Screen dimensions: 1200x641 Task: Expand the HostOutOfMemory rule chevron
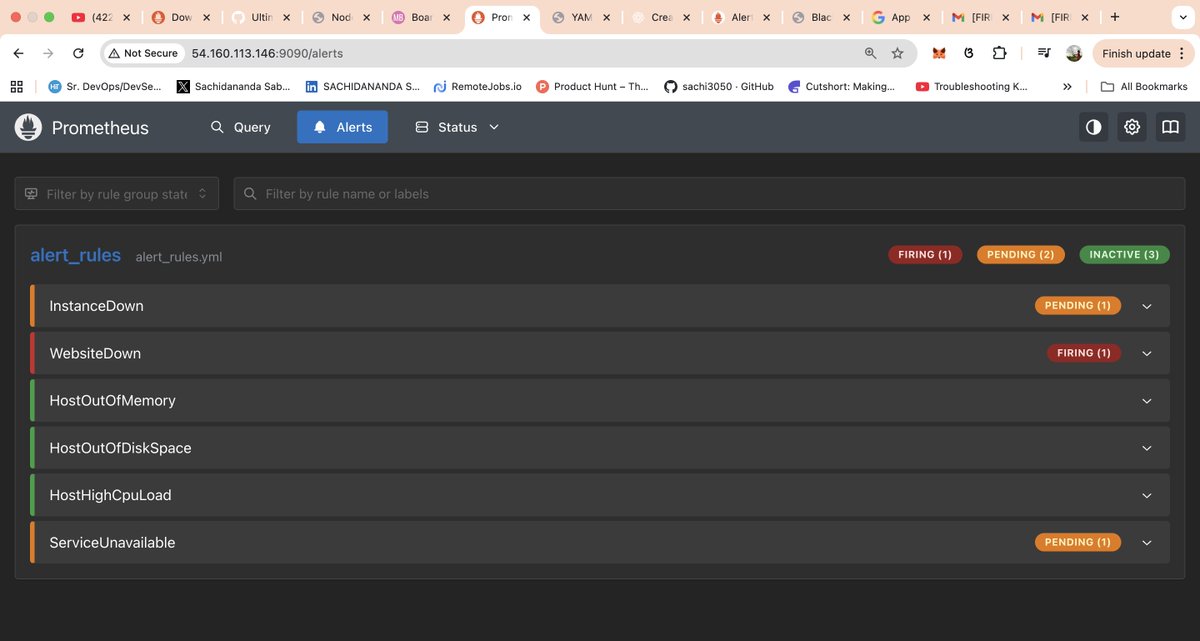(x=1147, y=401)
